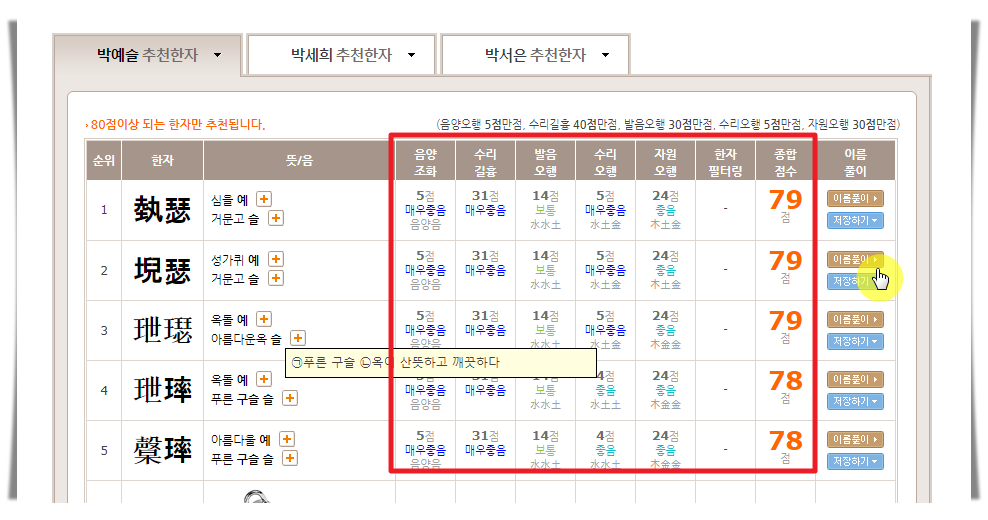988x520 pixels.
Task: Click the 푸른 구슬 tooltip text
Action: 396,362
